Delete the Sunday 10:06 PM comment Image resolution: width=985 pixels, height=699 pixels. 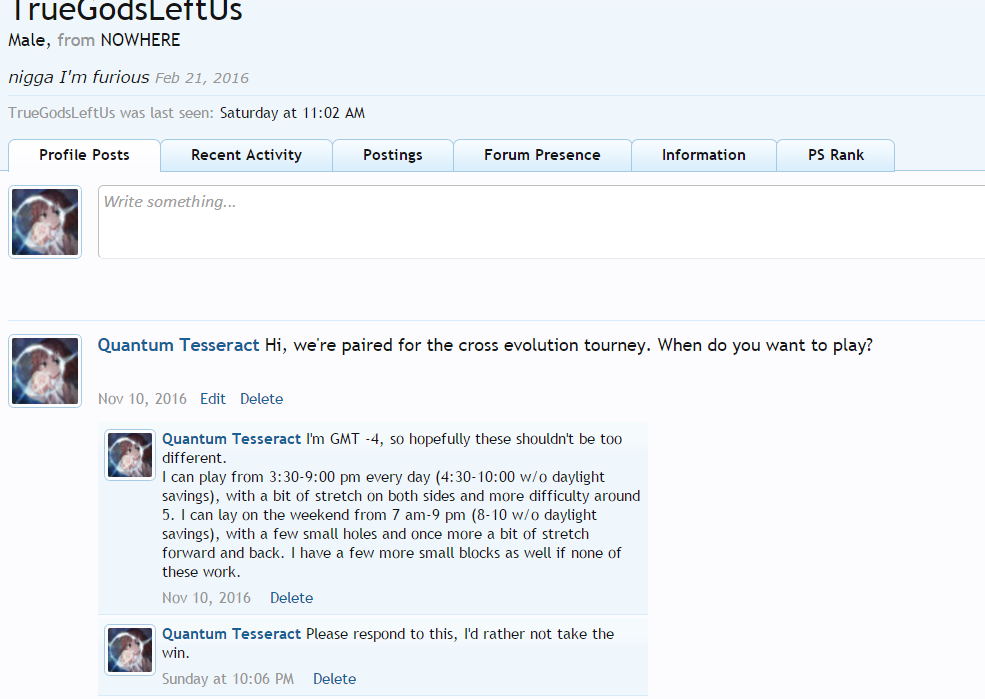tap(334, 679)
